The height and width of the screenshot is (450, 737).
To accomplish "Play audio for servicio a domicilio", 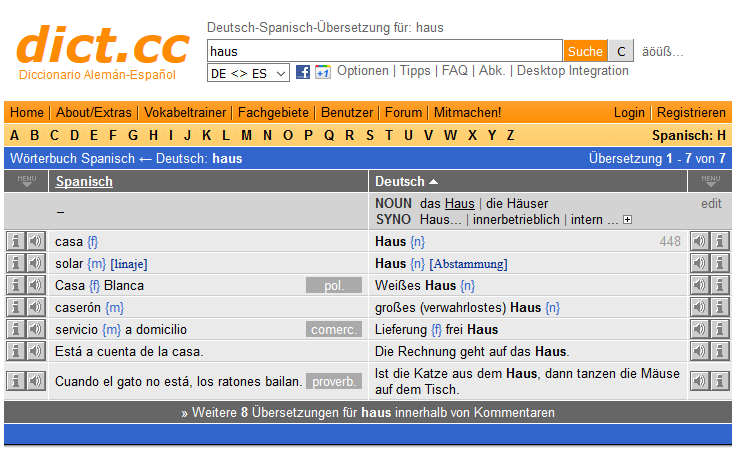I will click(x=35, y=329).
